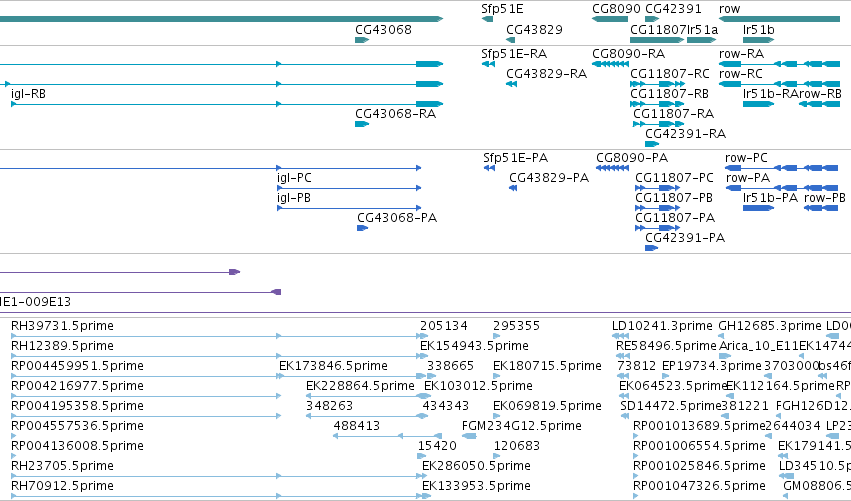Screen dimensions: 851x501
Task: Select the CG43068 gene label in top track
Action: point(383,29)
